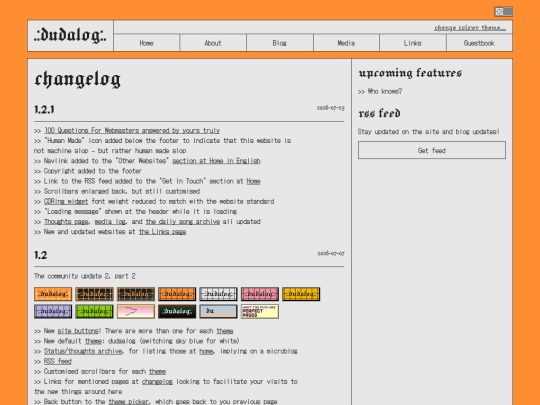Open the media log link
The width and height of the screenshot is (540, 405).
110,222
